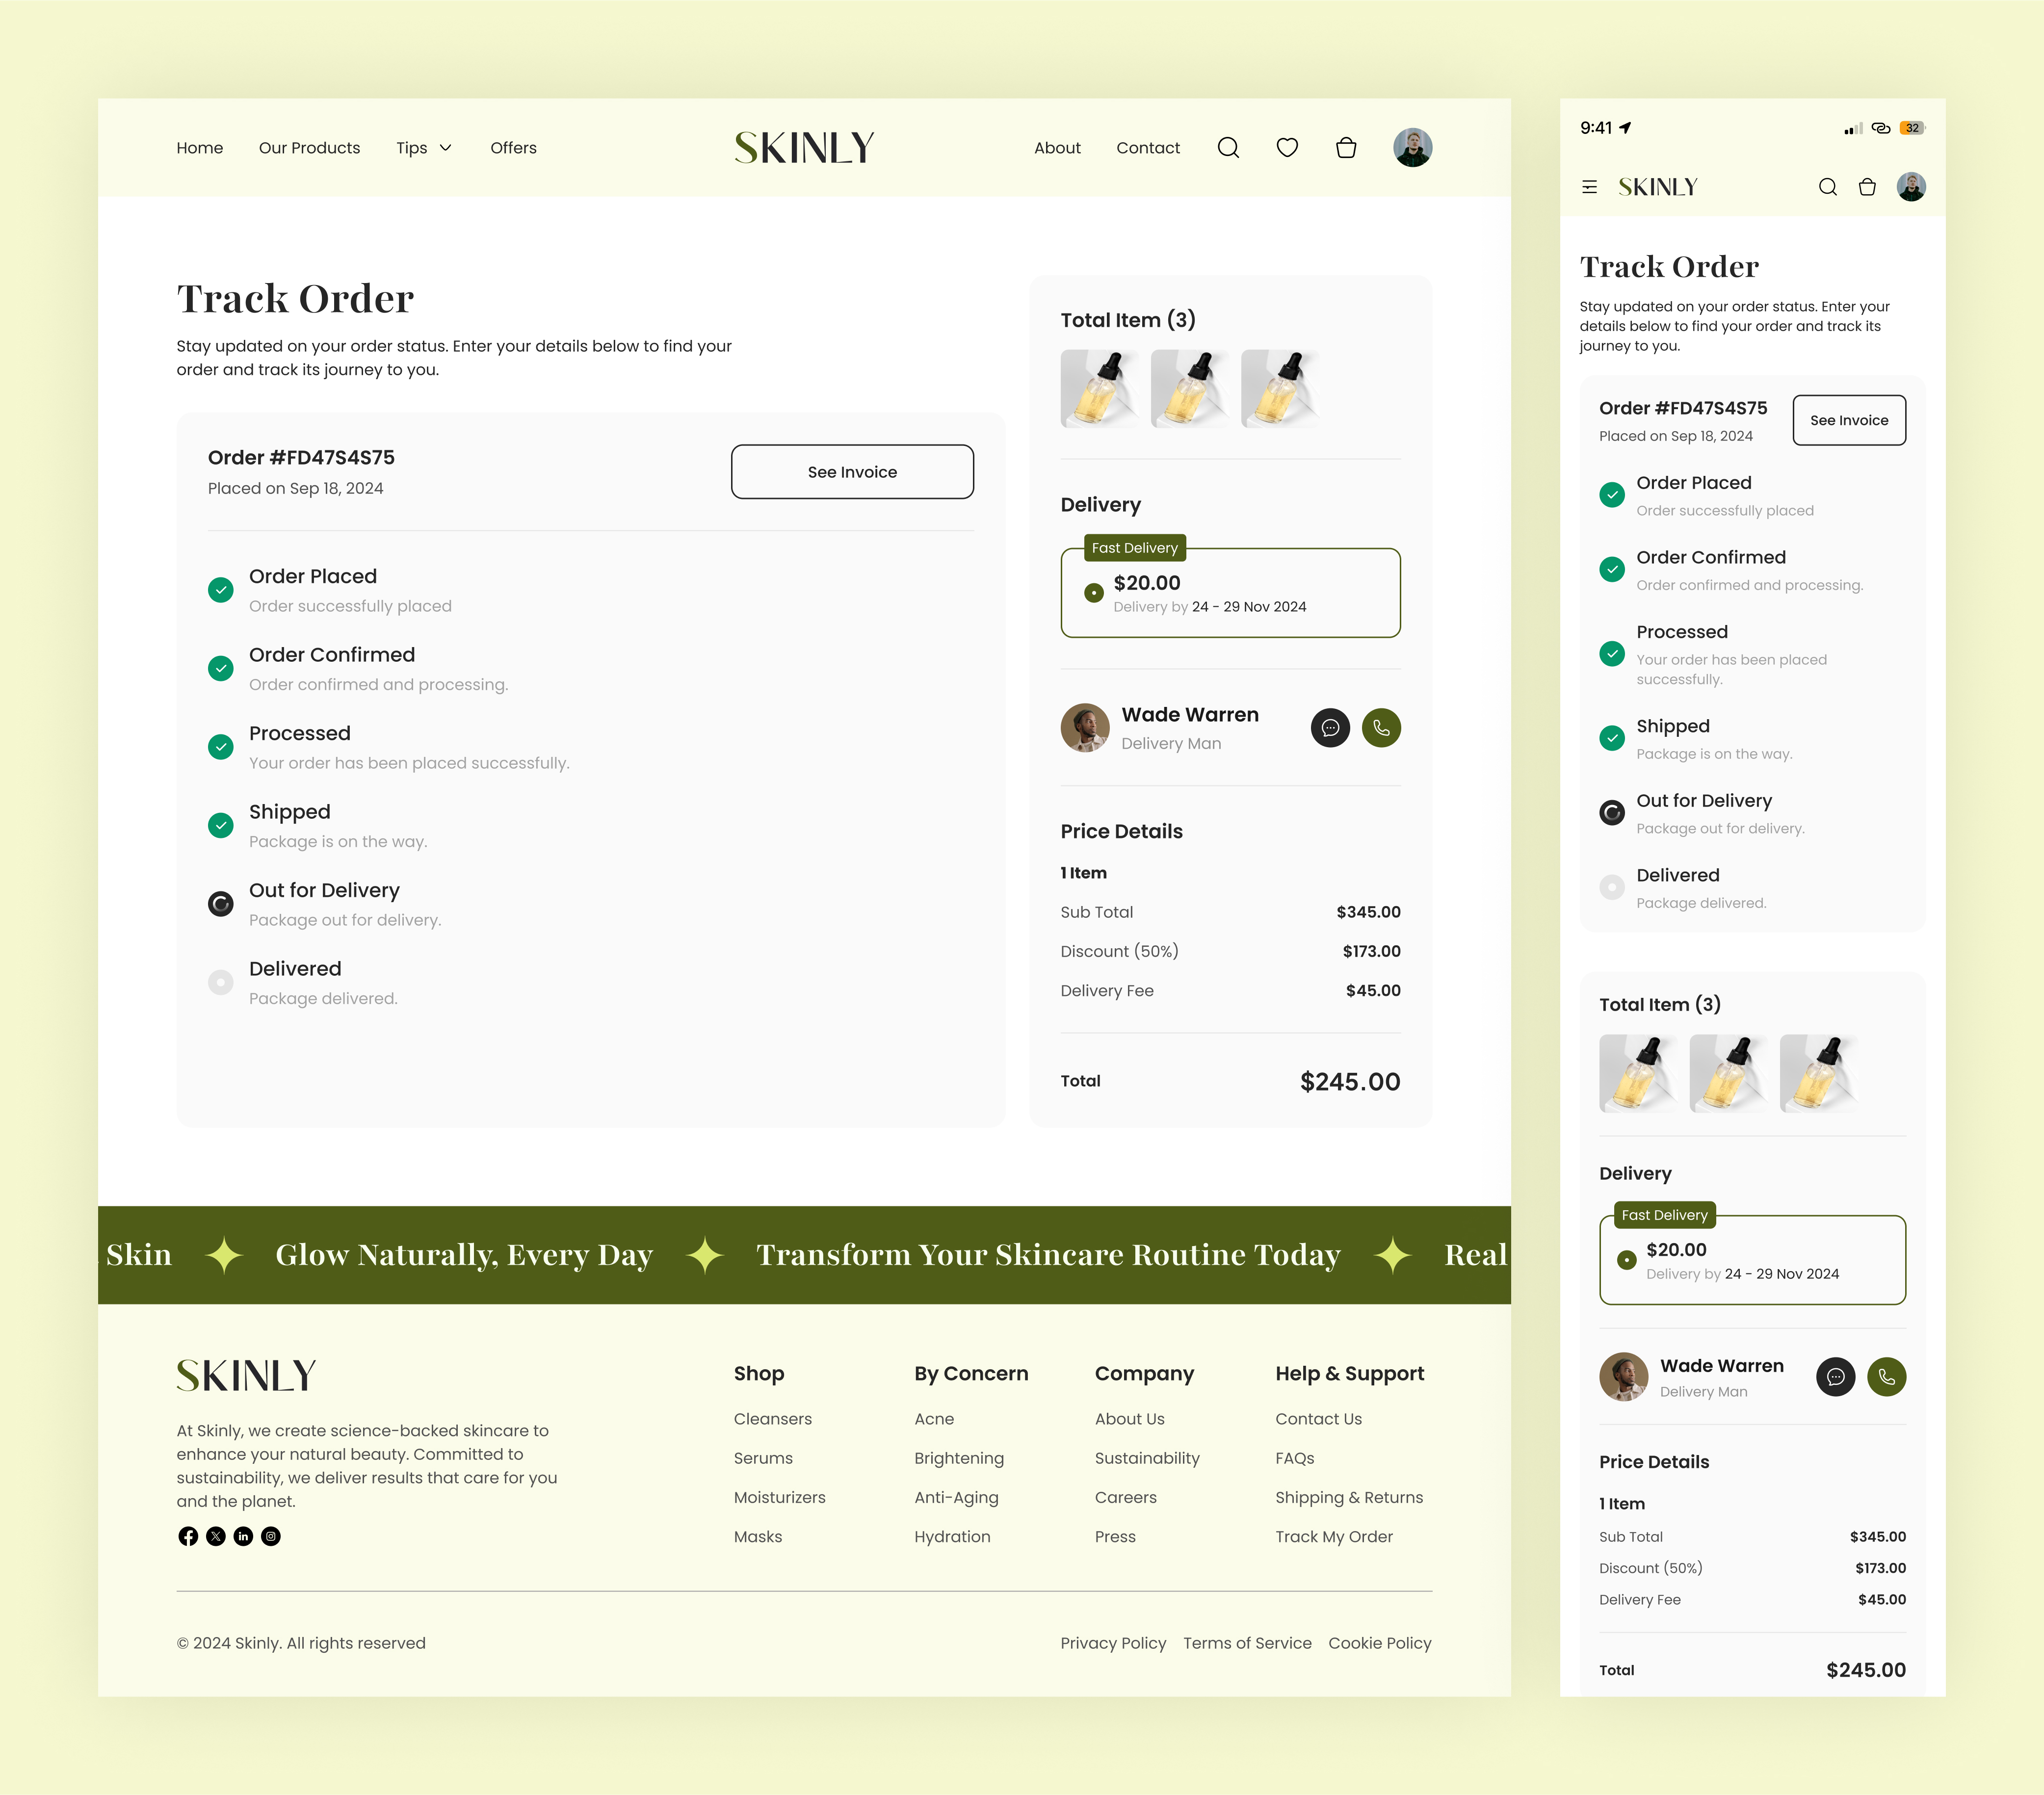
Task: Click the desktop Delivered status circle
Action: [x=221, y=982]
